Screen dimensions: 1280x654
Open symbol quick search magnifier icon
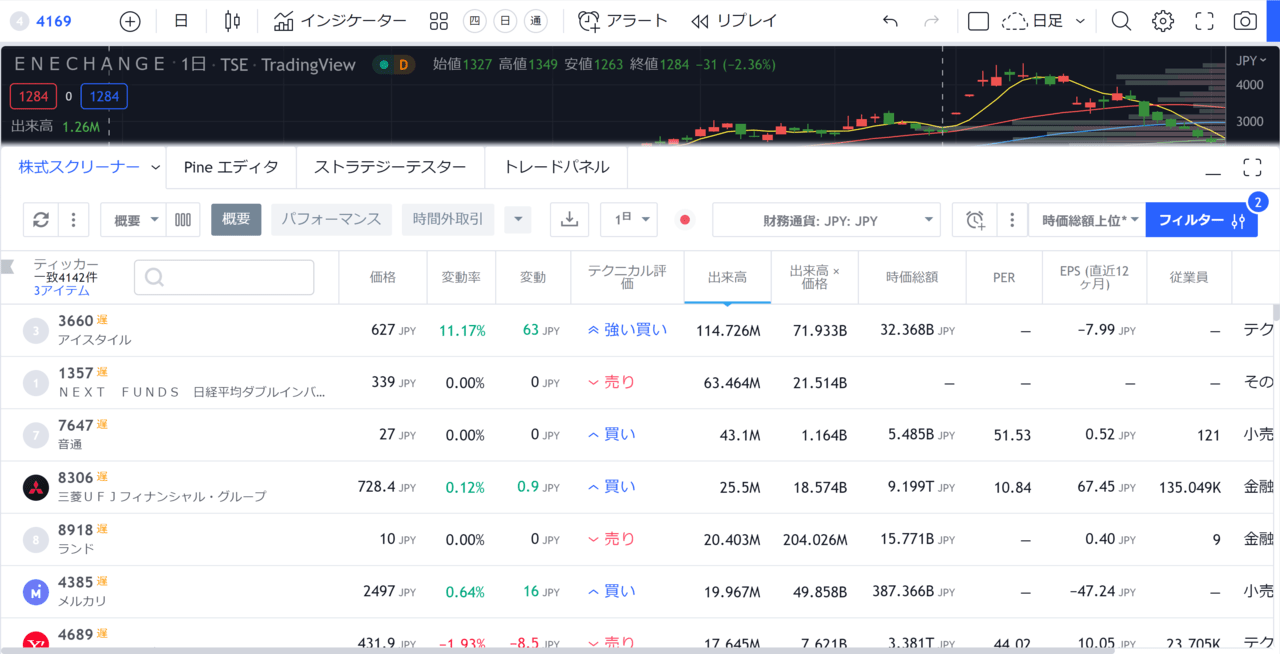pyautogui.click(x=1121, y=21)
